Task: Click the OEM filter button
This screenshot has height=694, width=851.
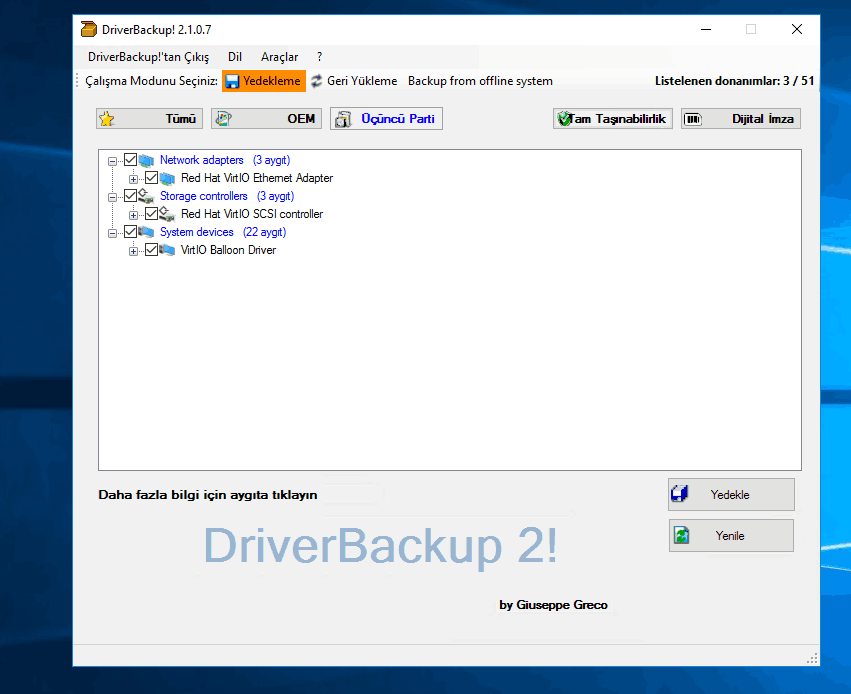Action: pyautogui.click(x=266, y=119)
